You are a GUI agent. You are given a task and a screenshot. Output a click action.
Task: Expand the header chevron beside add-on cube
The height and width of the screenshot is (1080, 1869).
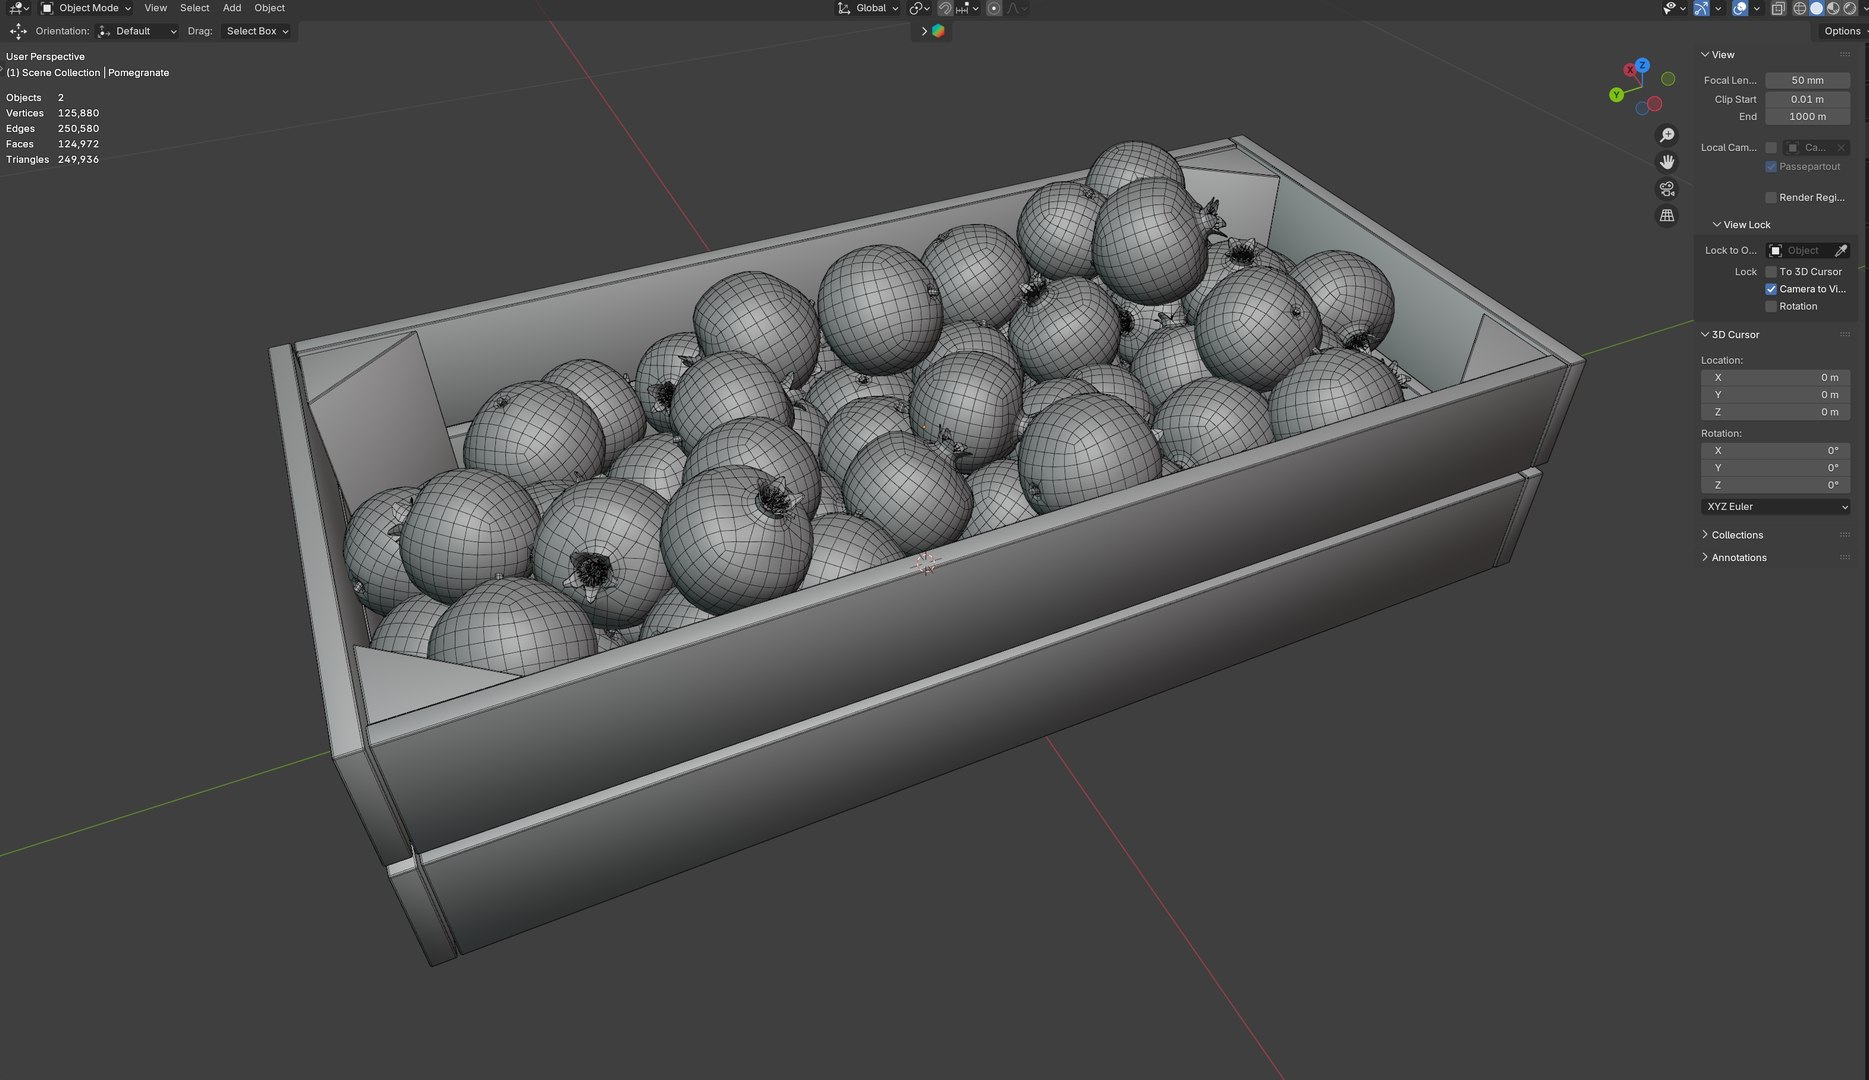coord(924,31)
